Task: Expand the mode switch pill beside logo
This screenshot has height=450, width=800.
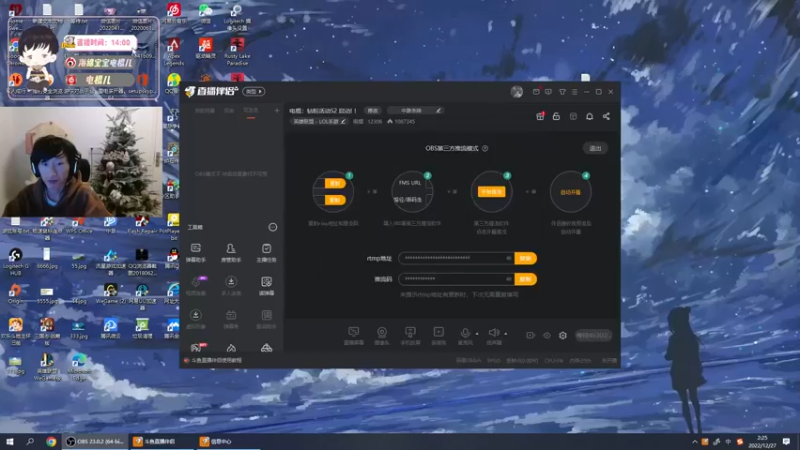Action: tap(254, 91)
